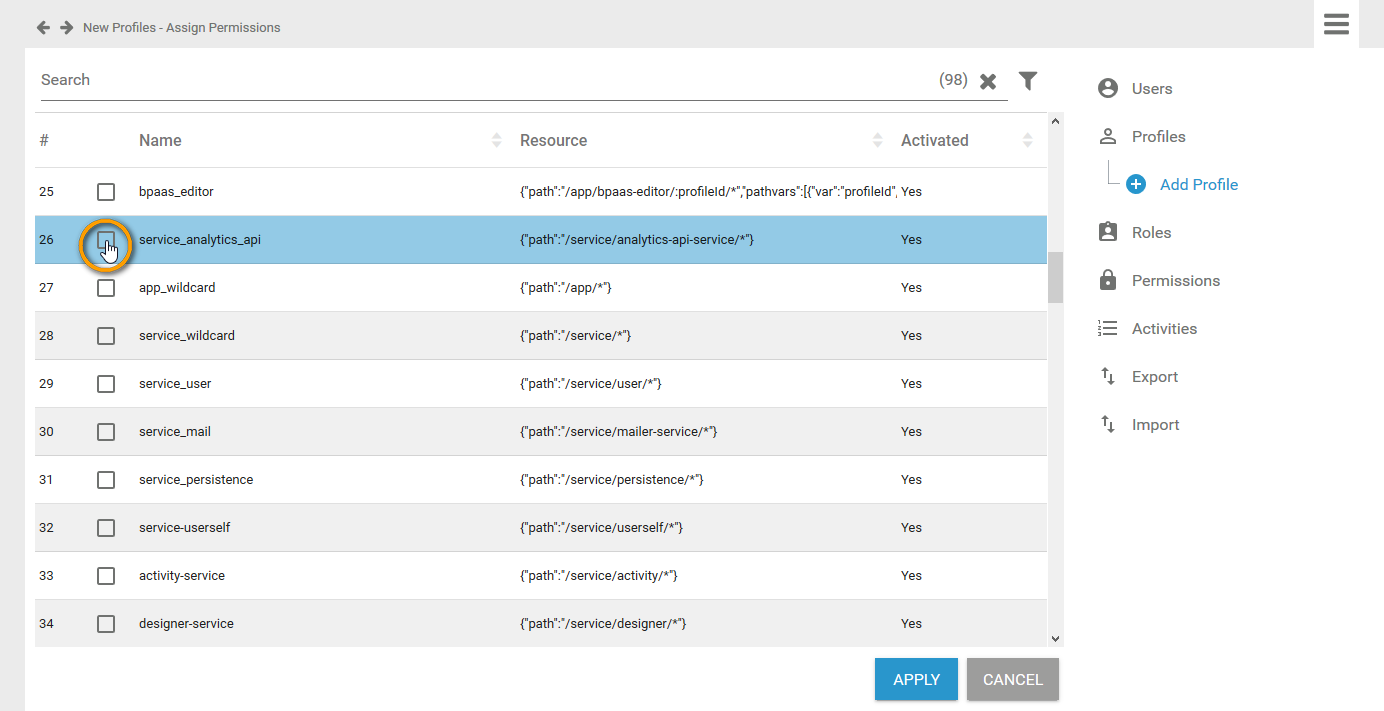This screenshot has height=711, width=1384.
Task: Focus the Search input field
Action: (480, 80)
